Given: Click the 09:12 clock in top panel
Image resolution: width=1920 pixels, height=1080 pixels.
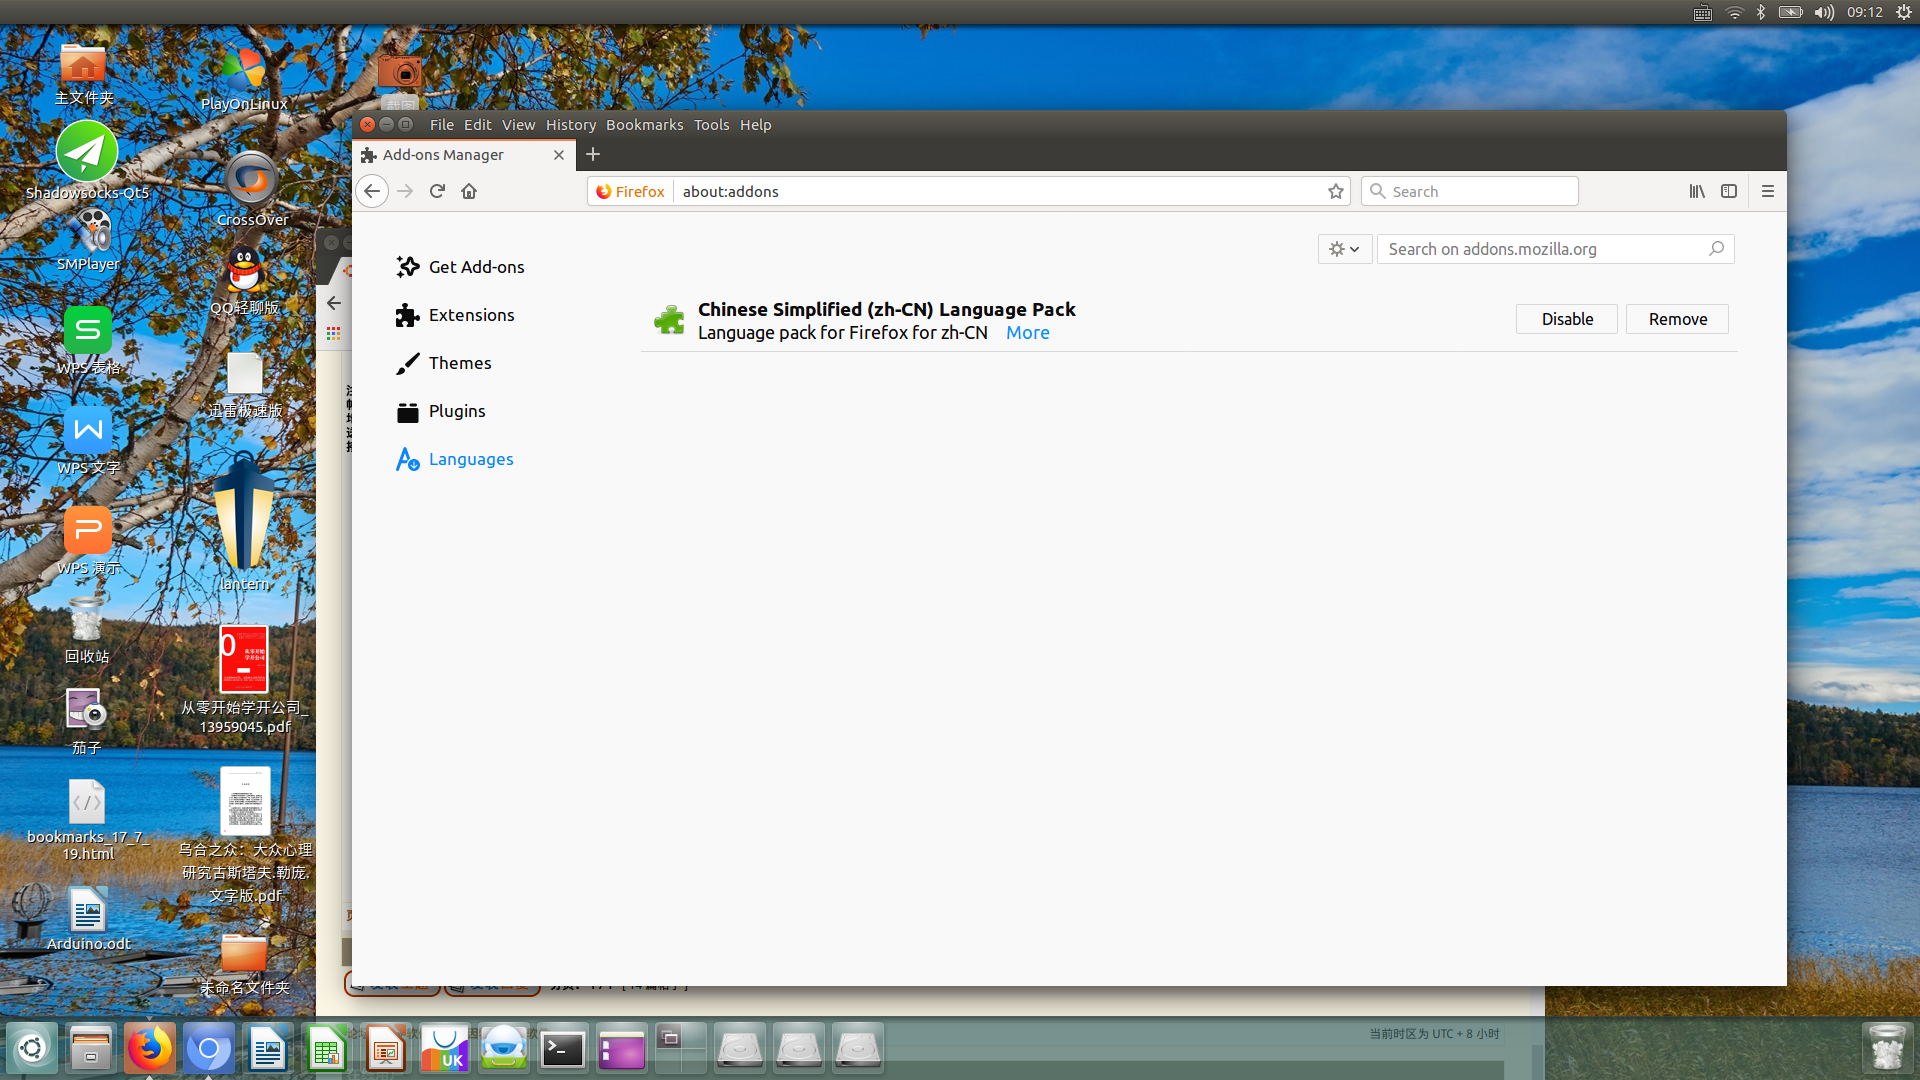Looking at the screenshot, I should tap(1865, 12).
